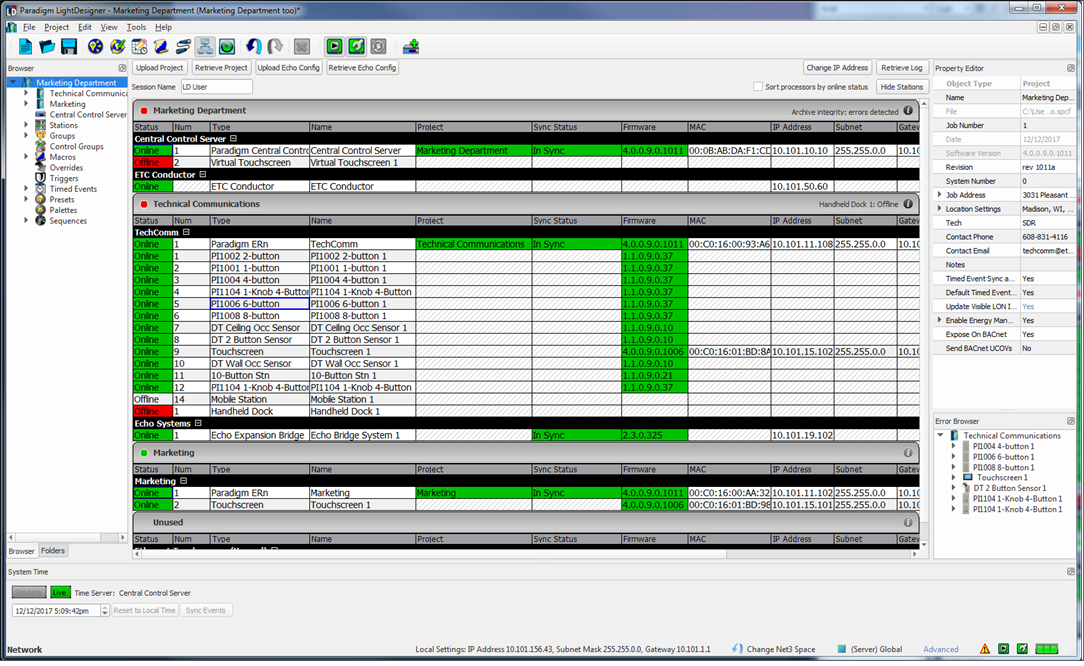
Task: Click the Retrieve Echo Config button
Action: click(362, 68)
